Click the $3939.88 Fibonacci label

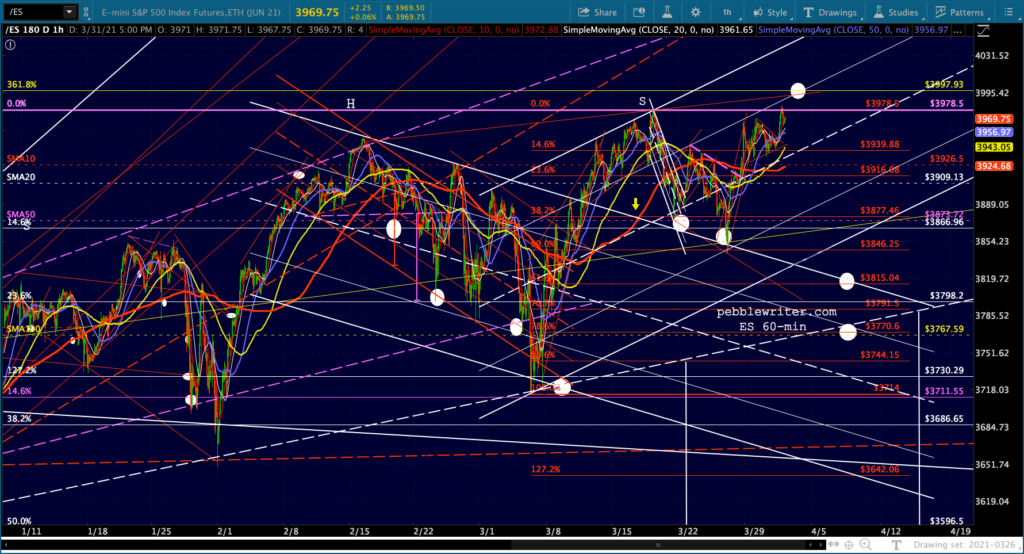click(x=880, y=144)
